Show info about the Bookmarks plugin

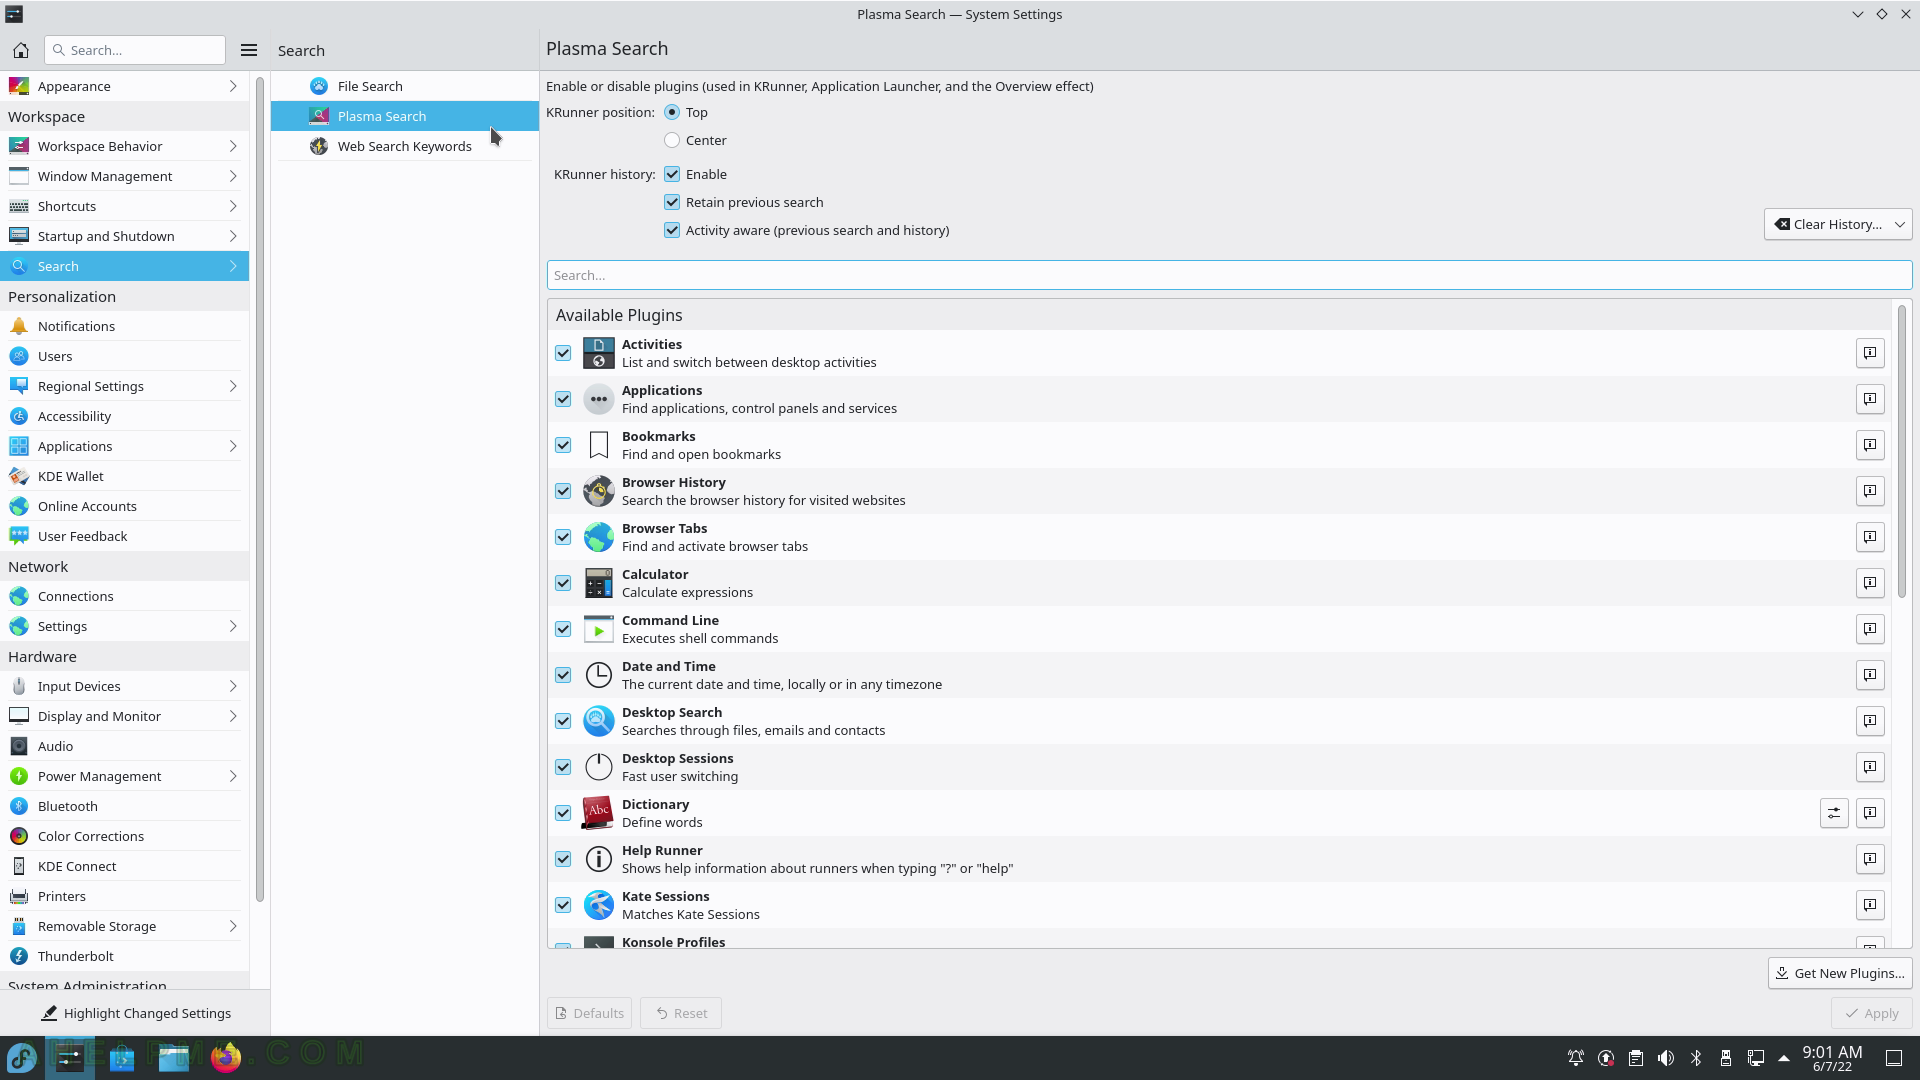tap(1870, 445)
